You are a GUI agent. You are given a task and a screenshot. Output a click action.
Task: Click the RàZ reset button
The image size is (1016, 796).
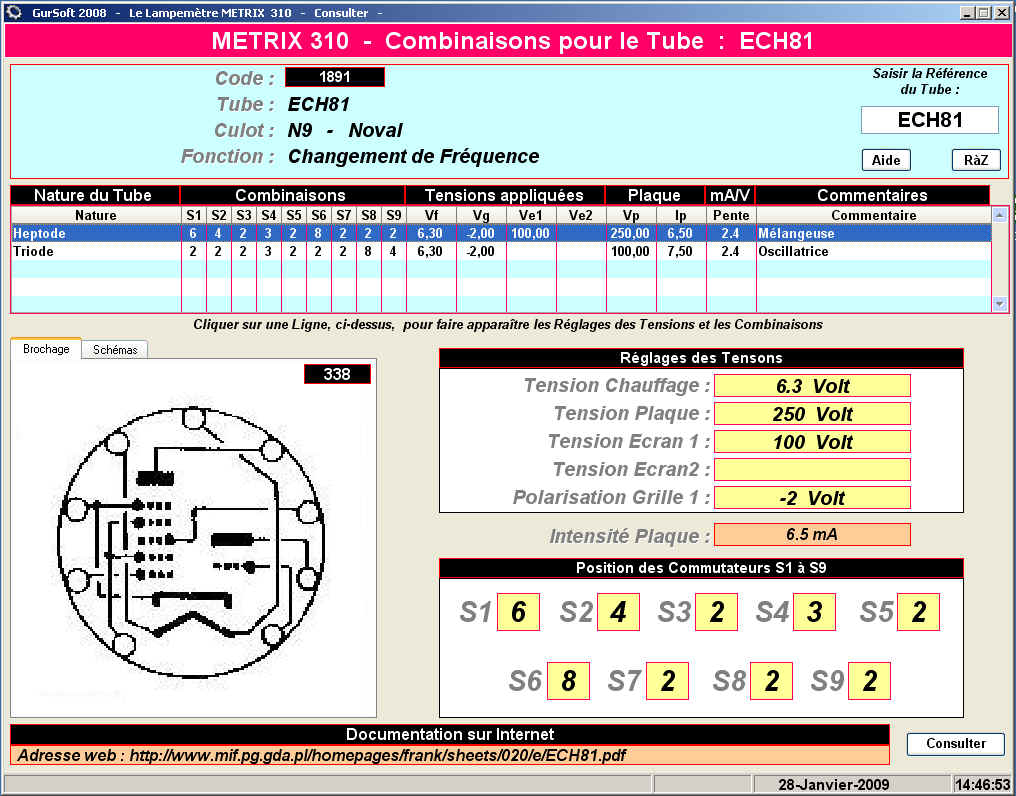976,160
